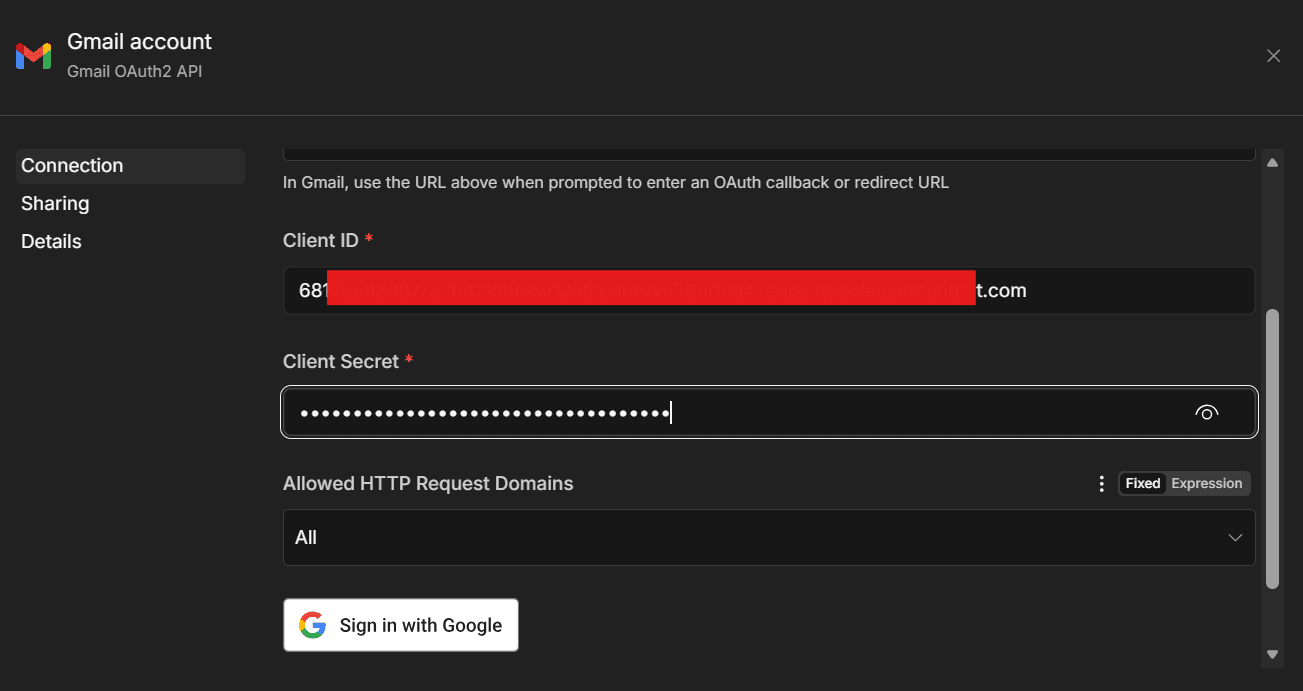Click the scrollbar up arrow
This screenshot has width=1303, height=691.
coord(1272,162)
